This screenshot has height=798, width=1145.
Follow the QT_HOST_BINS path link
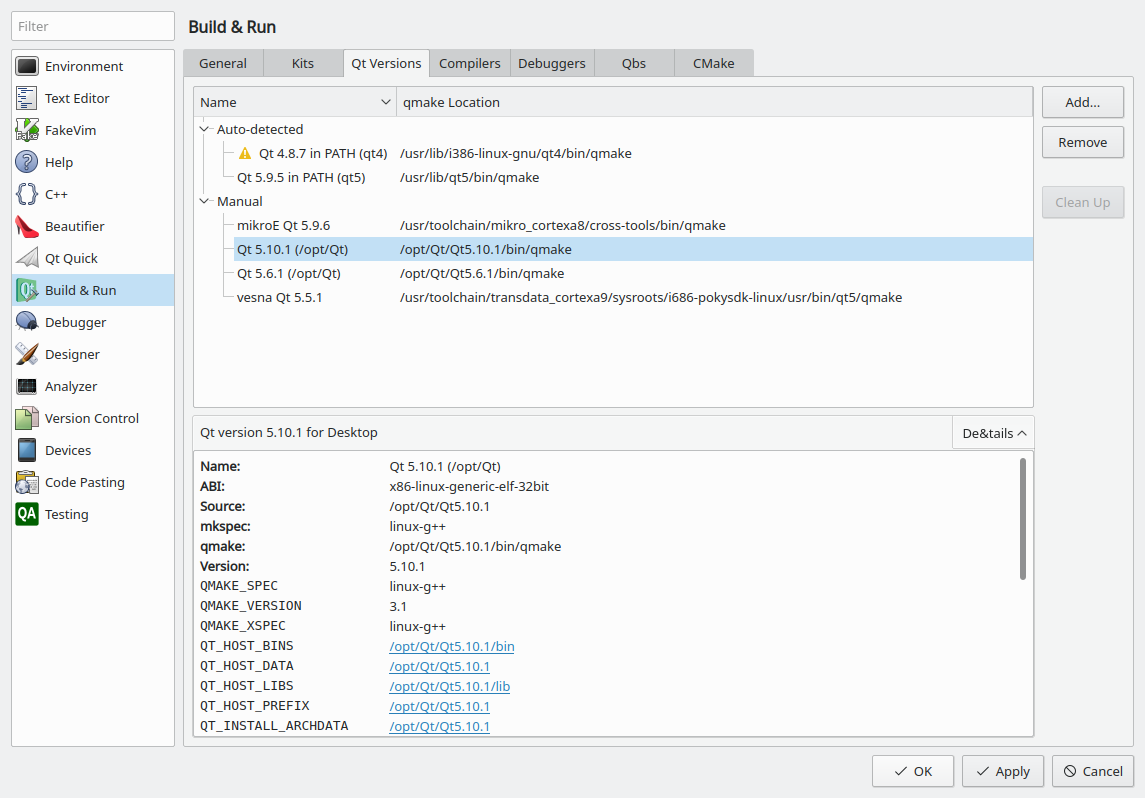click(452, 646)
